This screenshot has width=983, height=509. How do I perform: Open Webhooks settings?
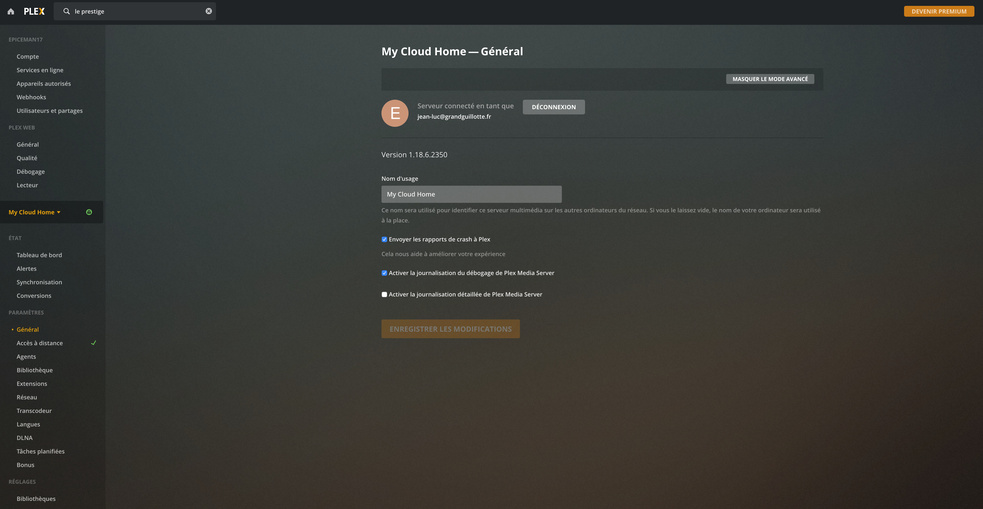[x=31, y=97]
